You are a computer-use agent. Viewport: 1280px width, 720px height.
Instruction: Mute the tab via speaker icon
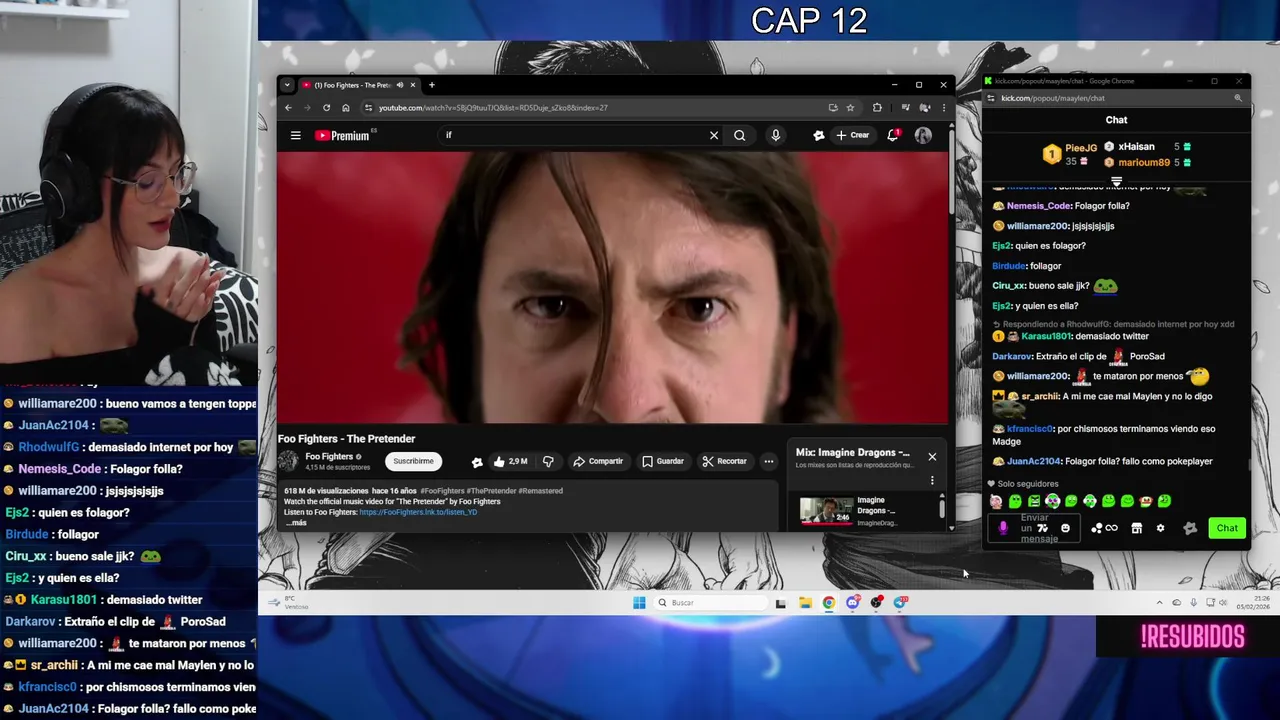click(400, 85)
